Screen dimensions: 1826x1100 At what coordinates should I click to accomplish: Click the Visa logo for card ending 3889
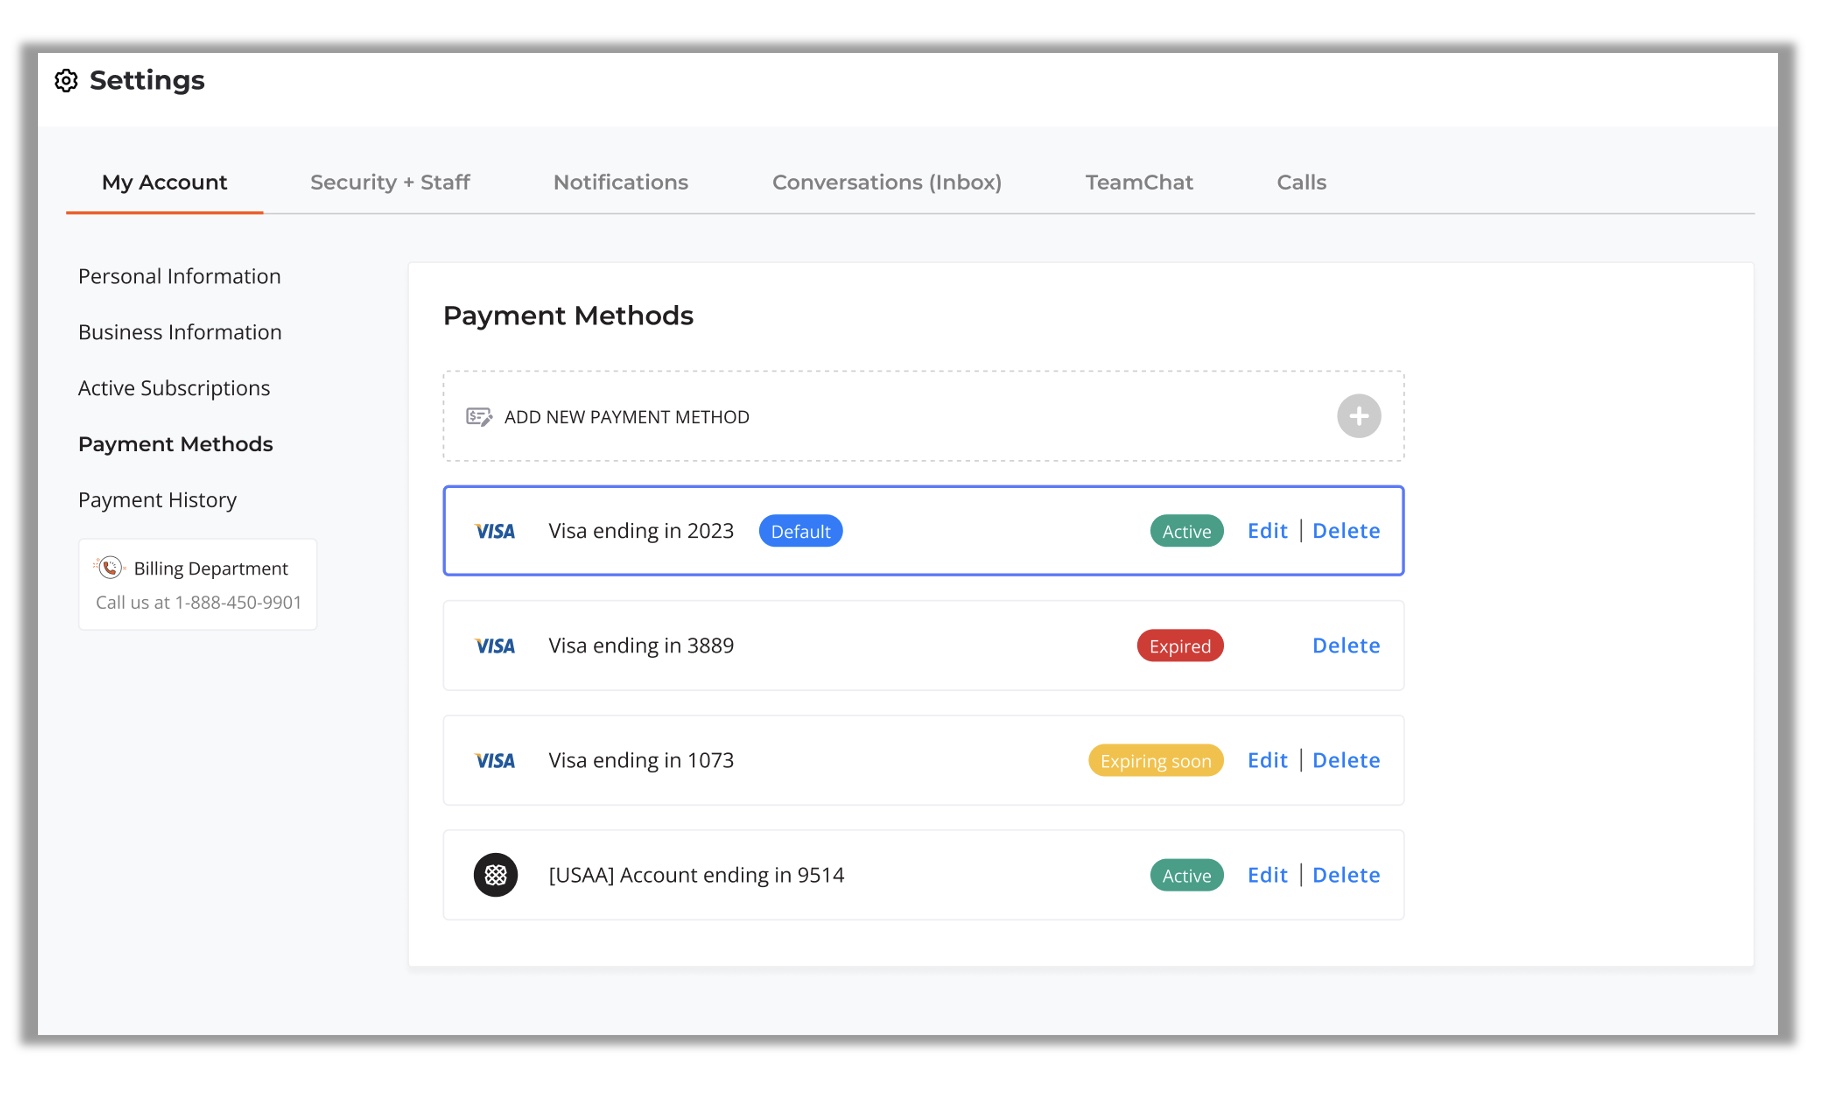[495, 646]
